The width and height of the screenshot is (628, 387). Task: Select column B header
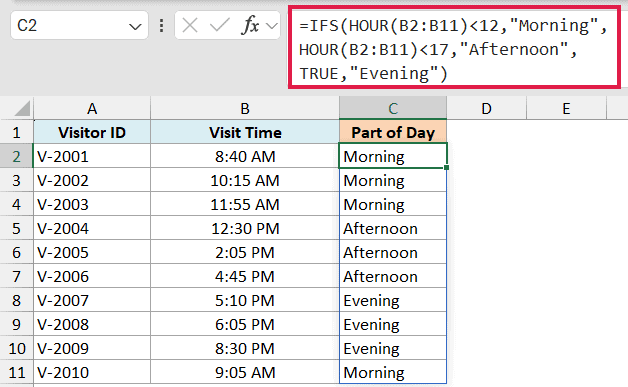pyautogui.click(x=245, y=108)
